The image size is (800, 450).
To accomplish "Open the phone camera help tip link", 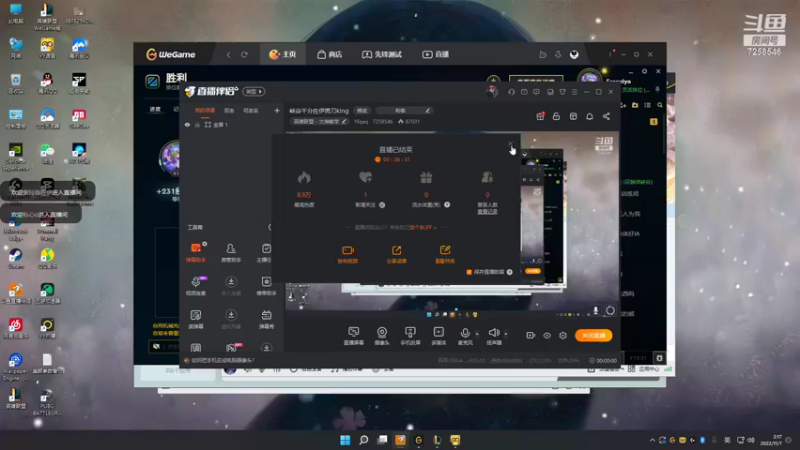I will tap(223, 360).
